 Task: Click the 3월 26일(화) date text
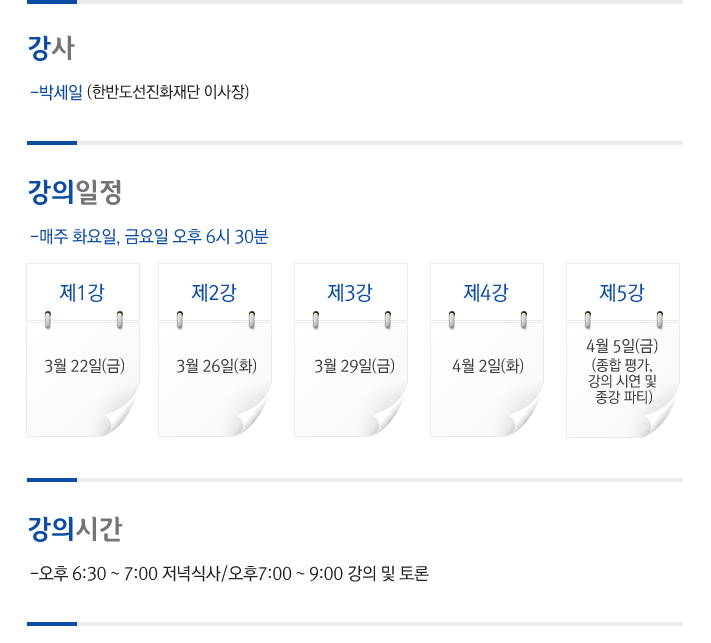[x=216, y=366]
